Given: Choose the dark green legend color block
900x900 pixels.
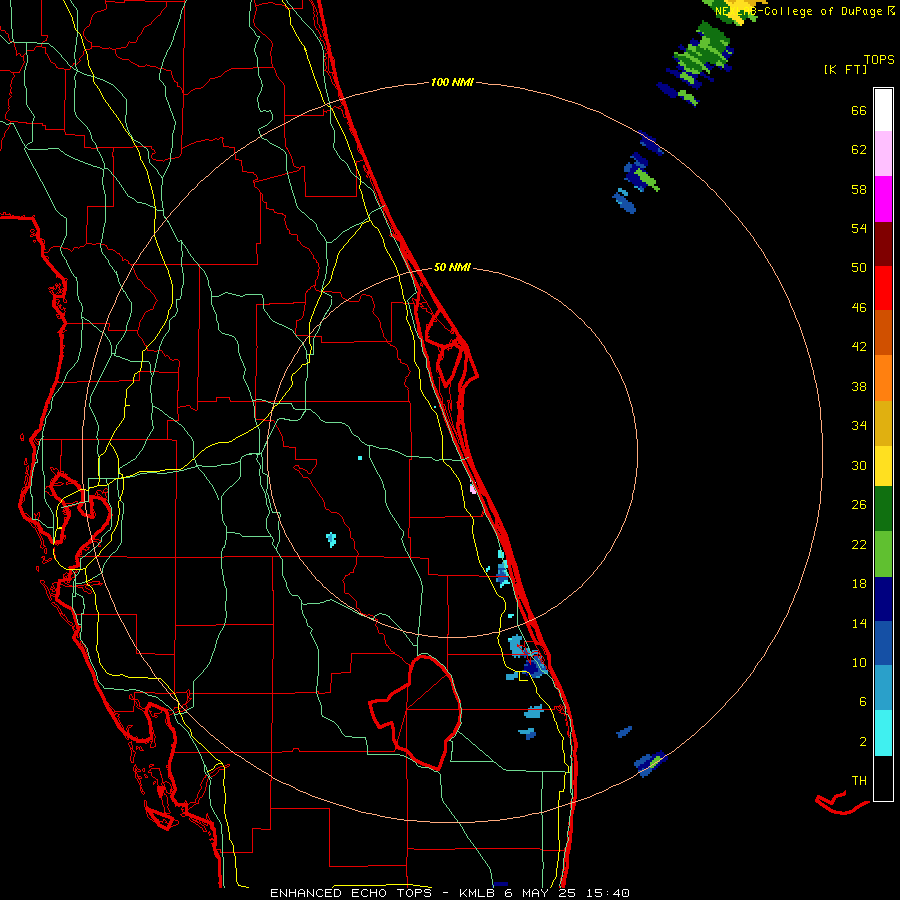Looking at the screenshot, I should pyautogui.click(x=883, y=509).
